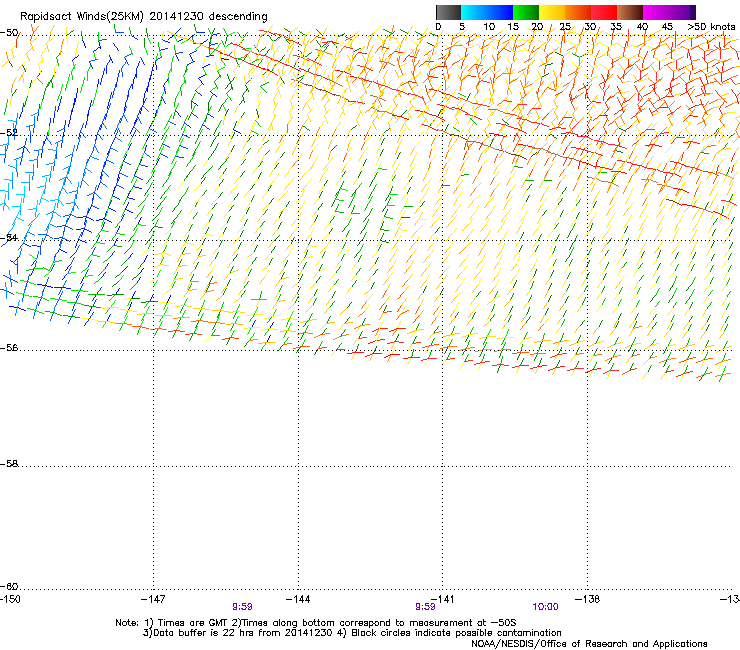Click the cyan 5-10 knots legend color

point(474,12)
